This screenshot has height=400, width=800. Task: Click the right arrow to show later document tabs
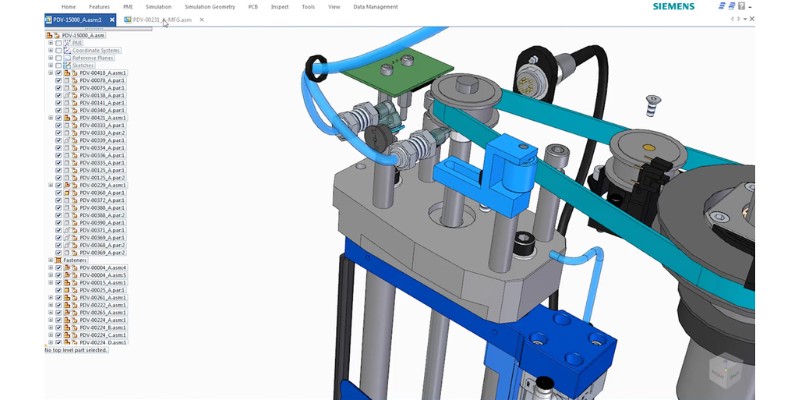click(x=739, y=19)
